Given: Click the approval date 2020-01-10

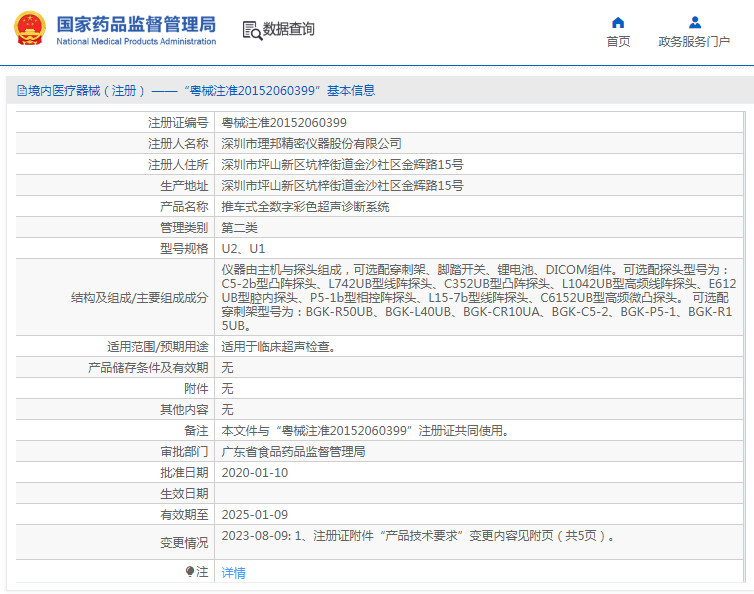Looking at the screenshot, I should point(254,473).
